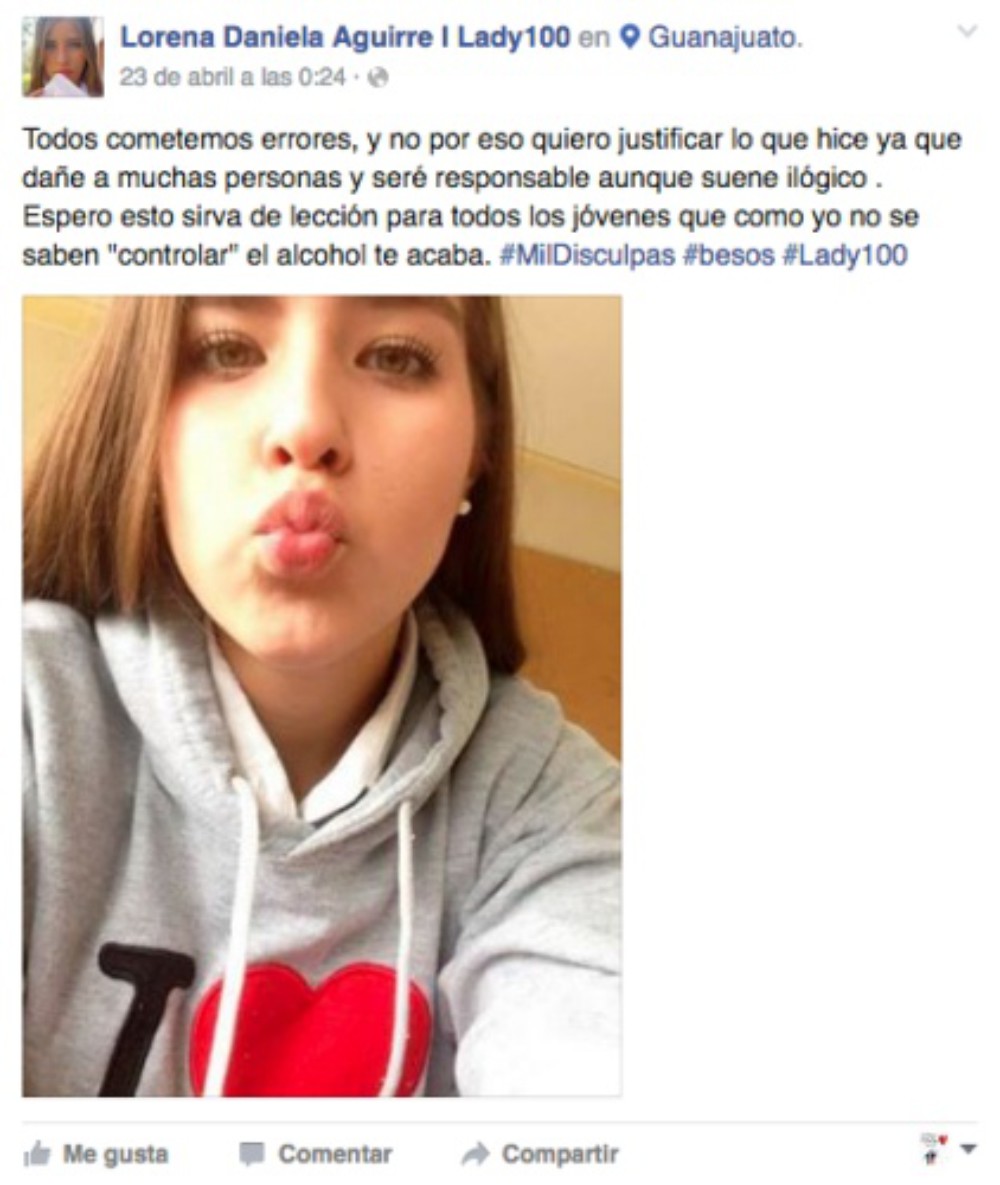Follow the #MilDisculpas hashtag
1000x1185 pixels.
[587, 255]
